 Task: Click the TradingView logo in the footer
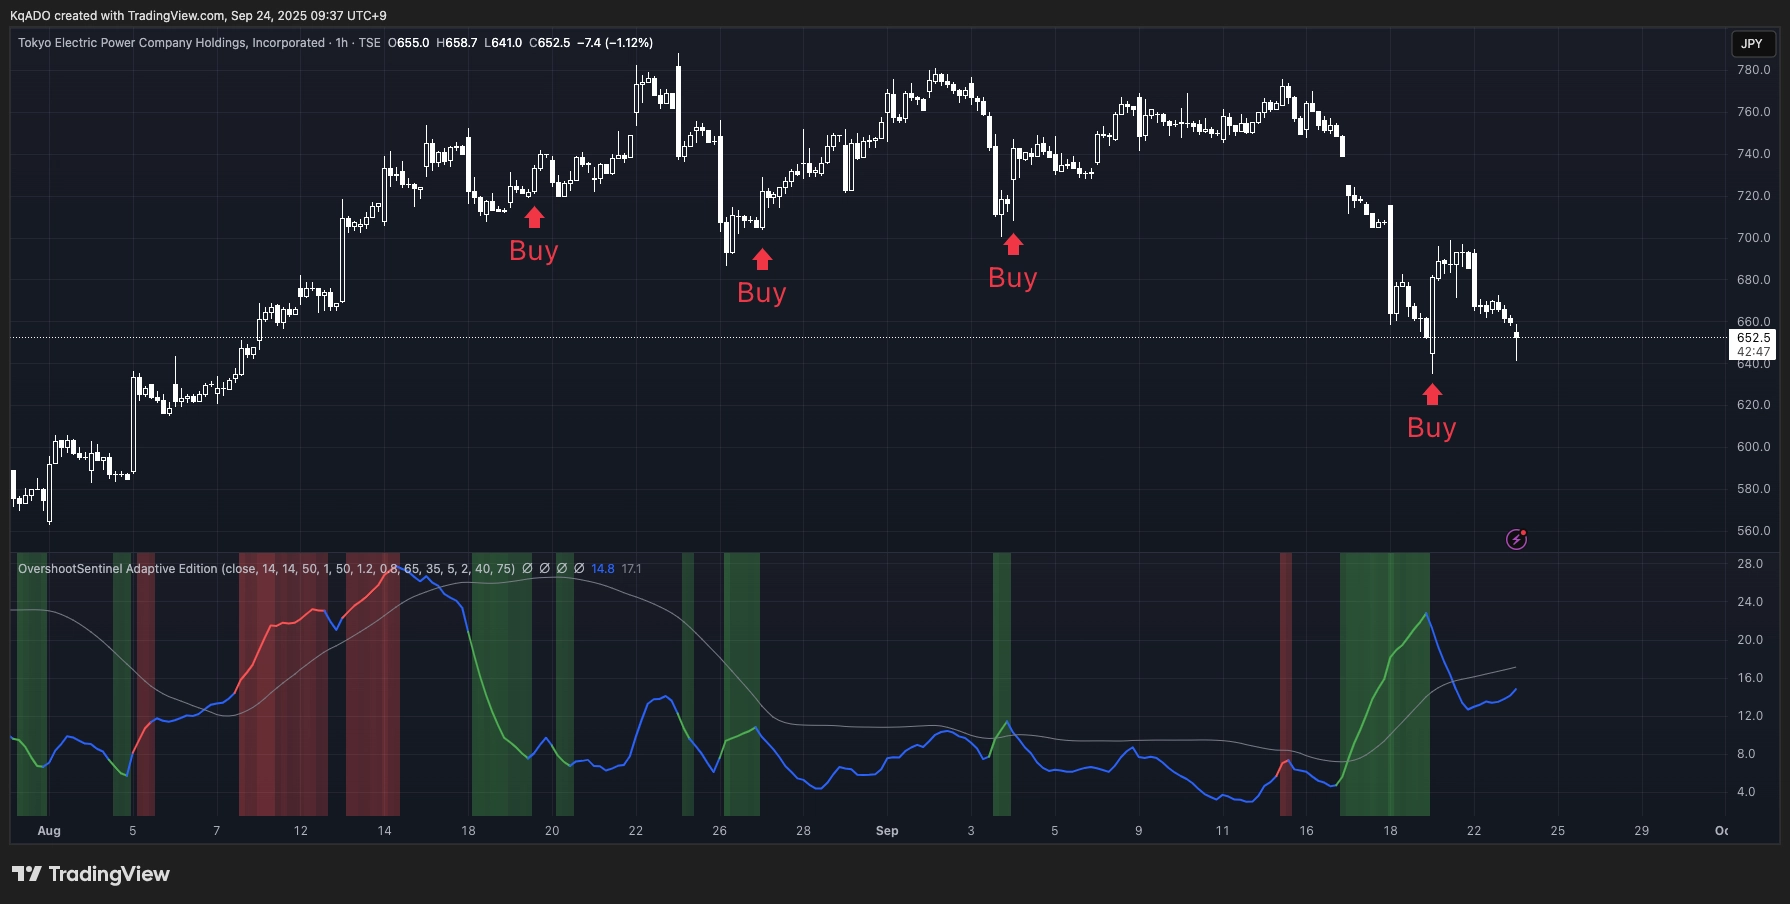click(x=91, y=874)
